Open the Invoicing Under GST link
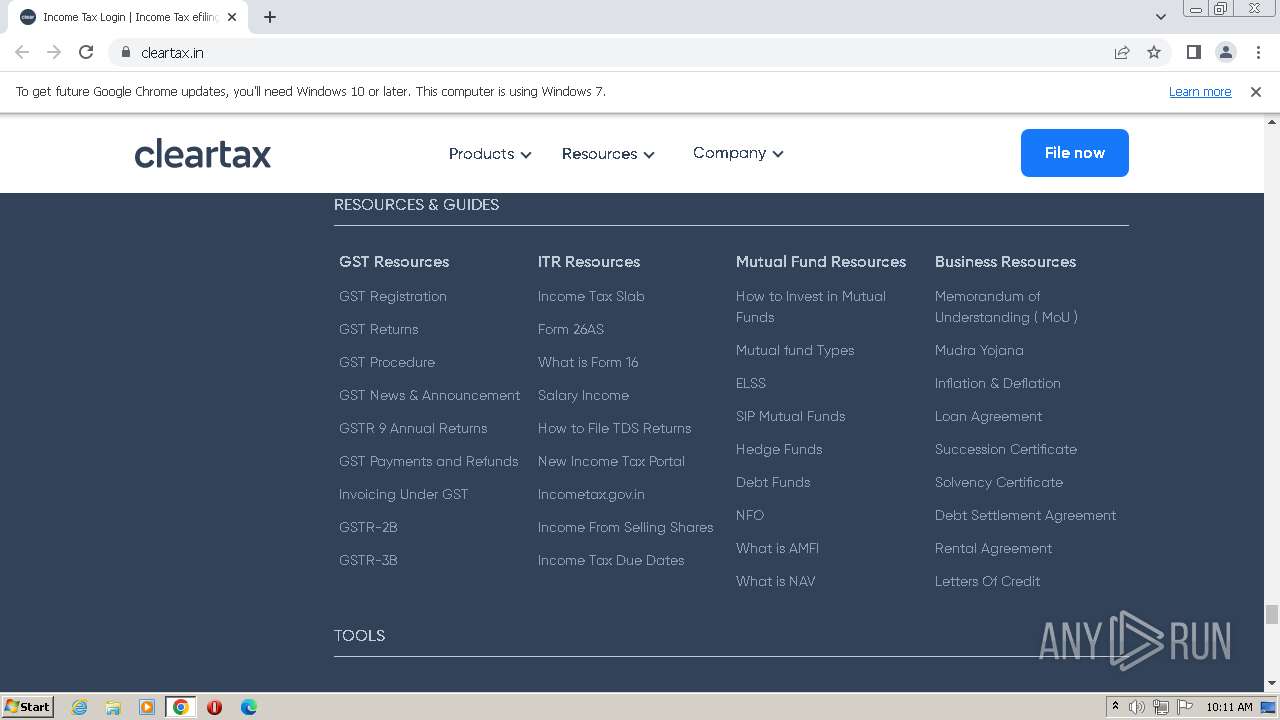 click(403, 494)
